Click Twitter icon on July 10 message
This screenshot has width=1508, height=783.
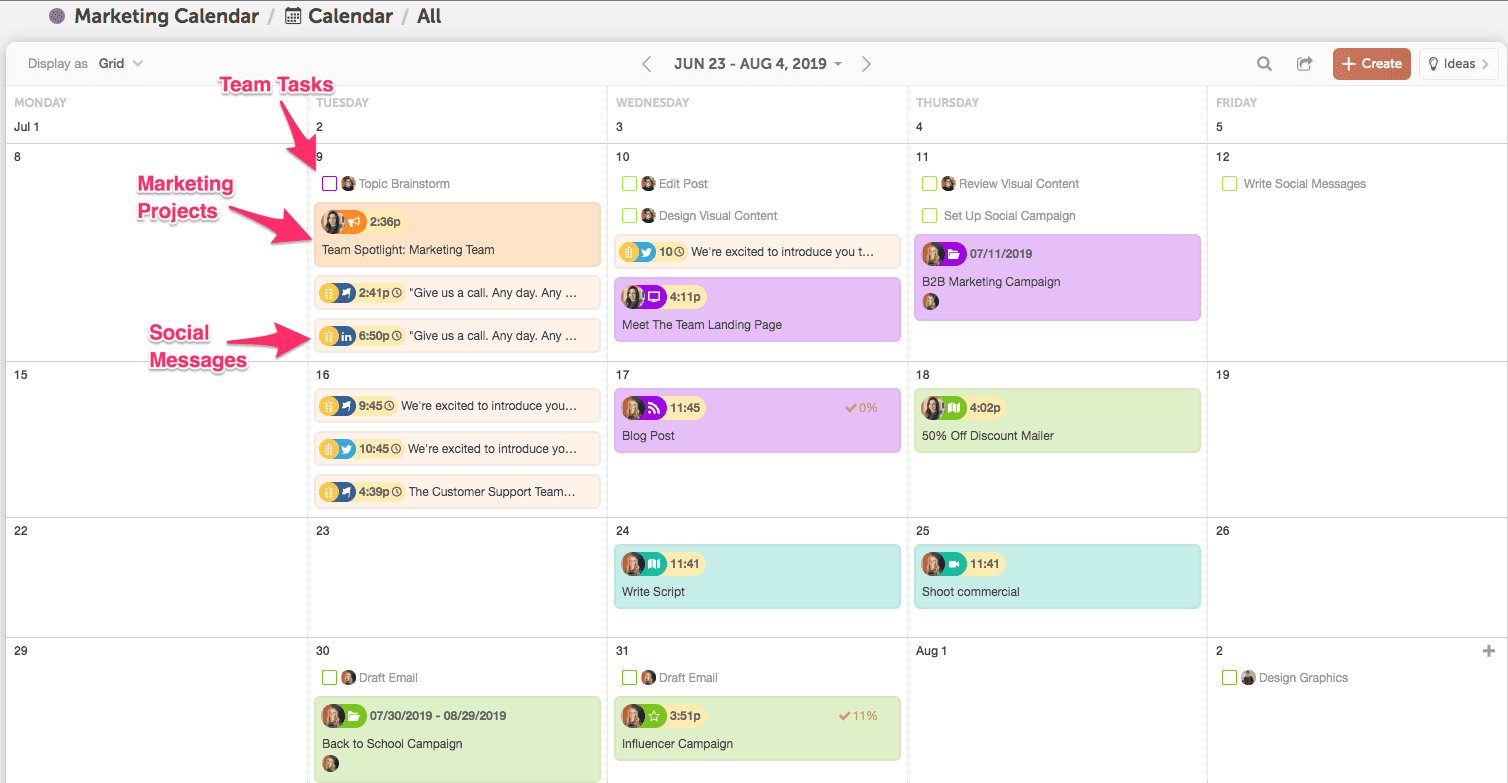click(647, 252)
